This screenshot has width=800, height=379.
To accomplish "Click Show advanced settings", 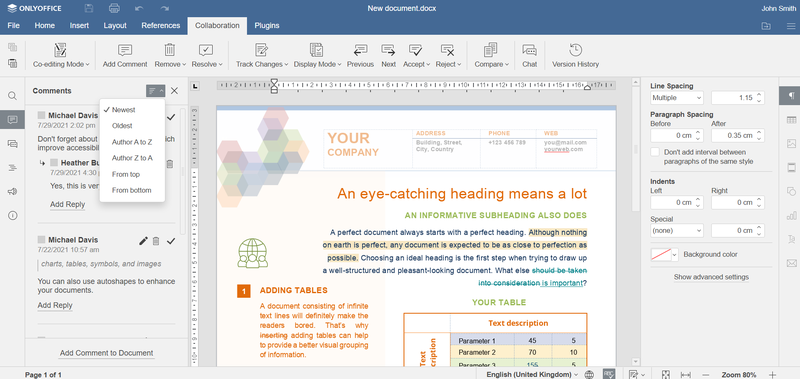I will tap(711, 277).
